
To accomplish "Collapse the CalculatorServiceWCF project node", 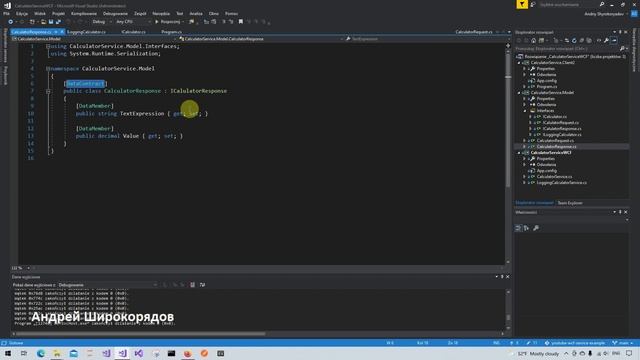I will pos(519,153).
